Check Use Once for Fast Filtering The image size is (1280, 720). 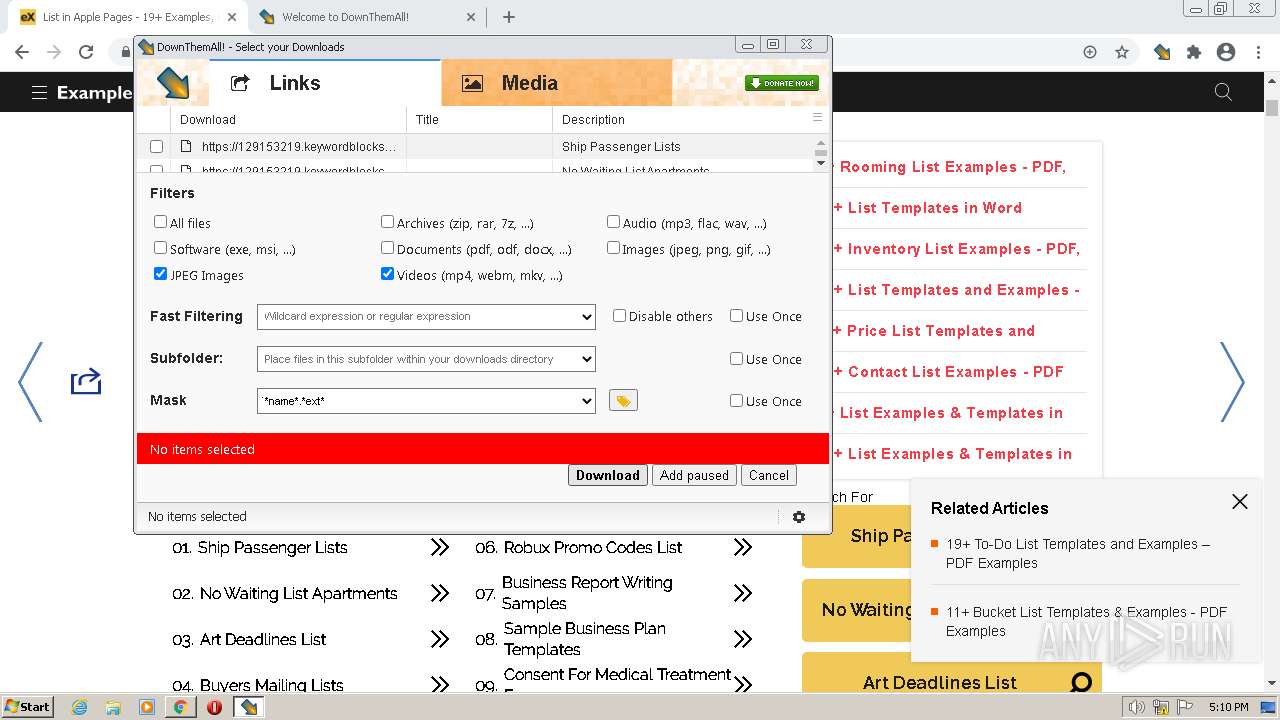point(736,316)
